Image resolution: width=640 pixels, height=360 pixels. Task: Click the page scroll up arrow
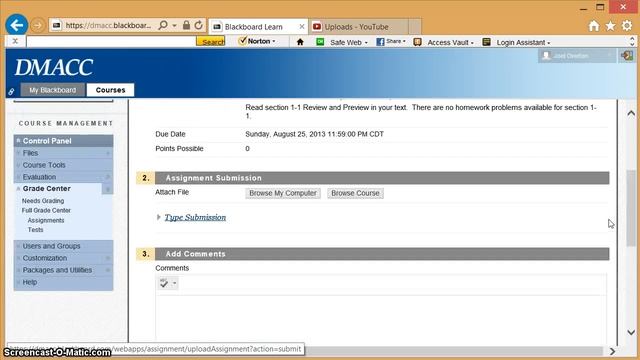631,113
